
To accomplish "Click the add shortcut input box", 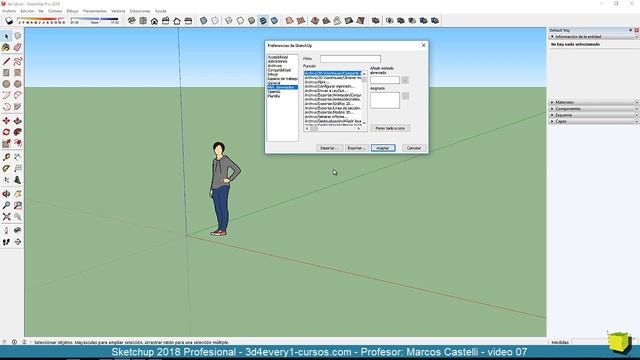I will pos(385,80).
